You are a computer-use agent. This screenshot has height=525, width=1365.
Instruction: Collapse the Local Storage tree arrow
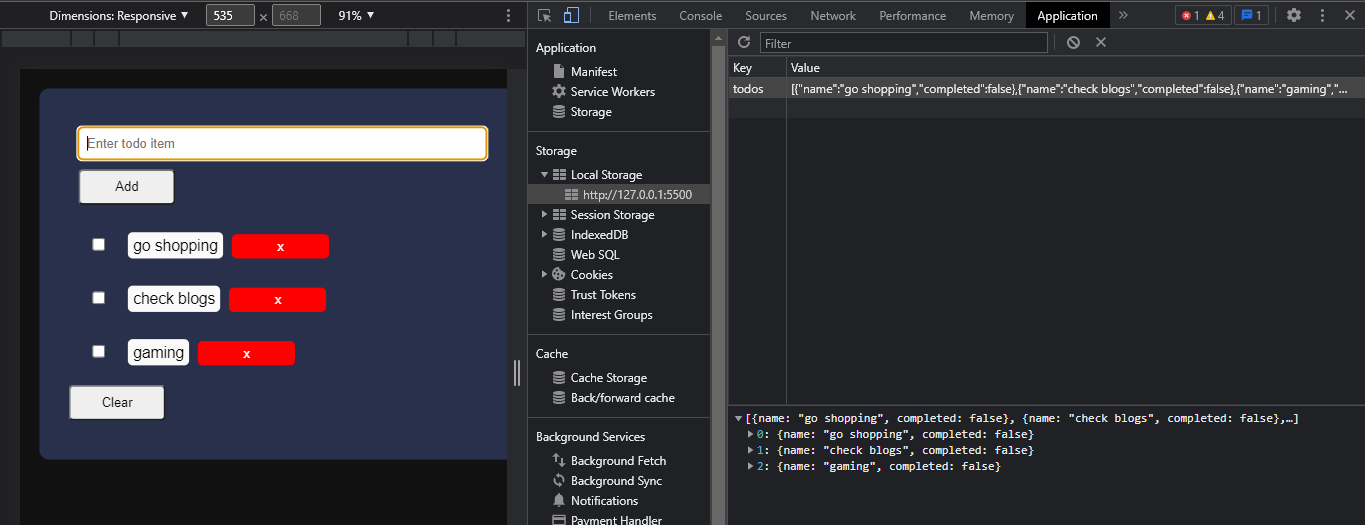coord(544,175)
